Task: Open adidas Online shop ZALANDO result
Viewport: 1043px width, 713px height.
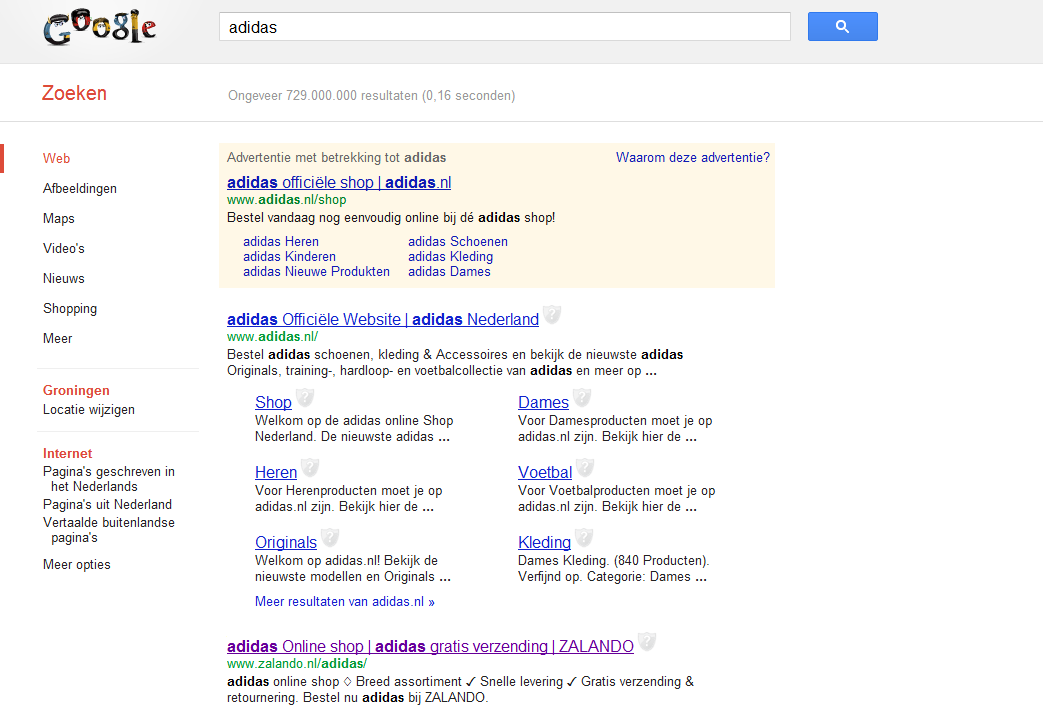Action: [430, 646]
